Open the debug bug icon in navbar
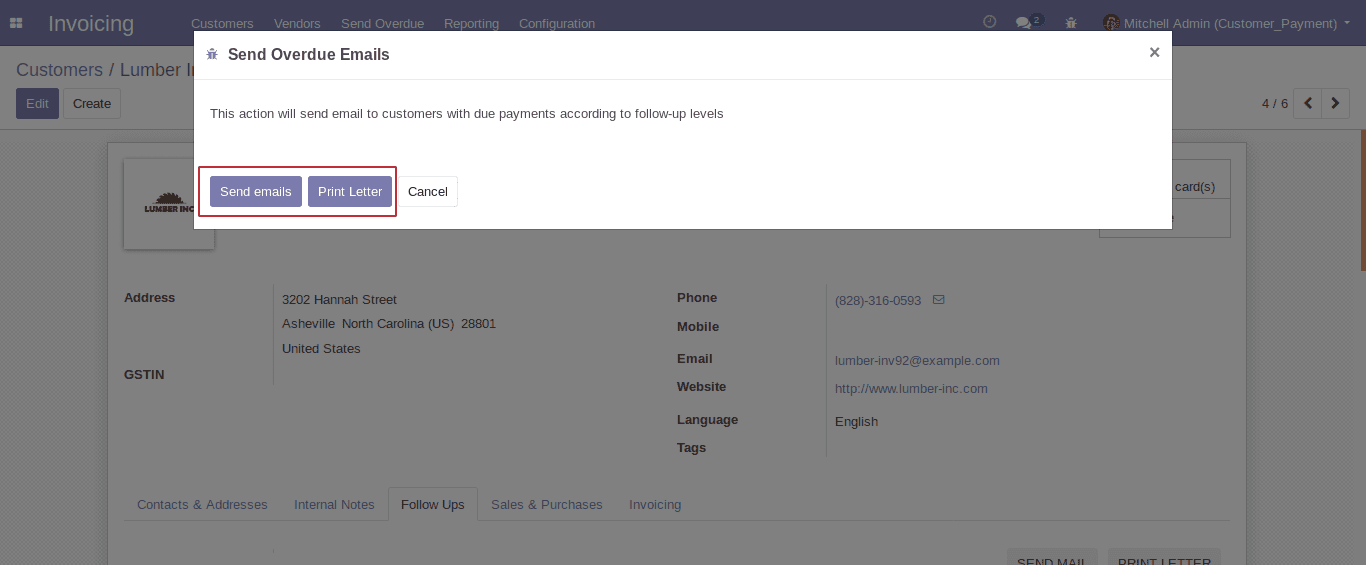The image size is (1366, 565). click(x=1072, y=22)
